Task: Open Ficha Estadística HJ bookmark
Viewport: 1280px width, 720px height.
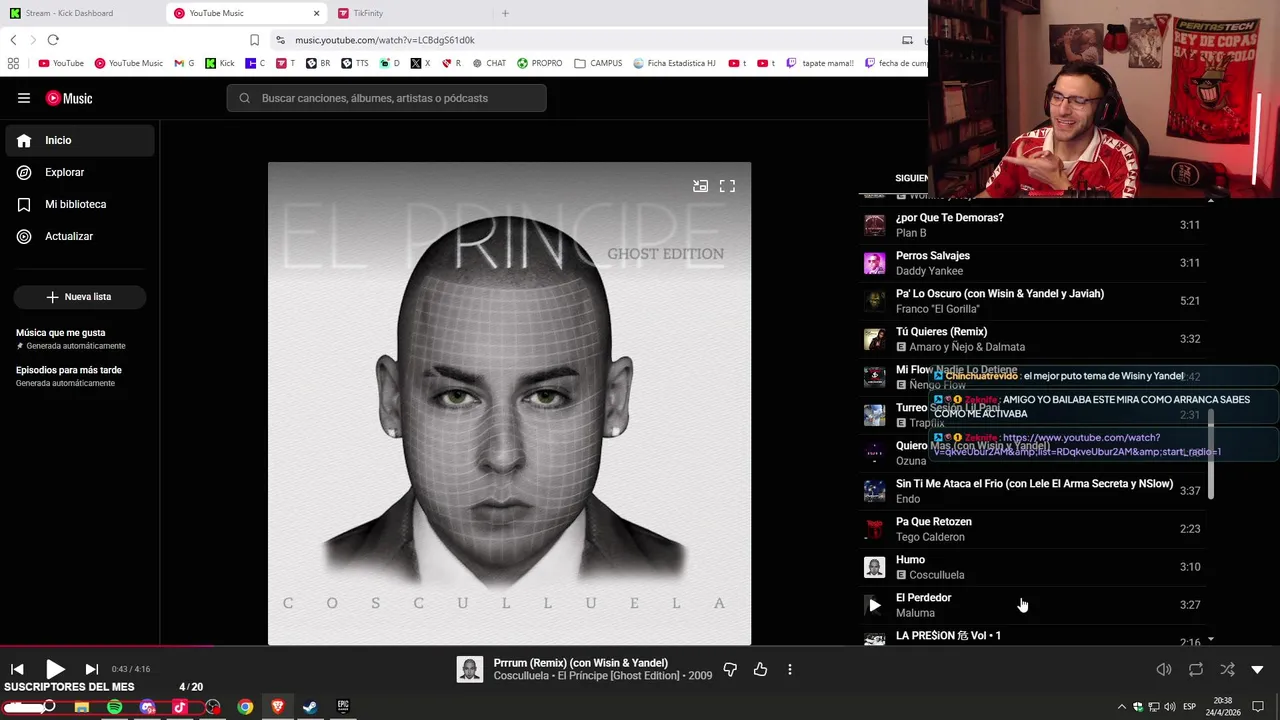Action: pos(675,63)
